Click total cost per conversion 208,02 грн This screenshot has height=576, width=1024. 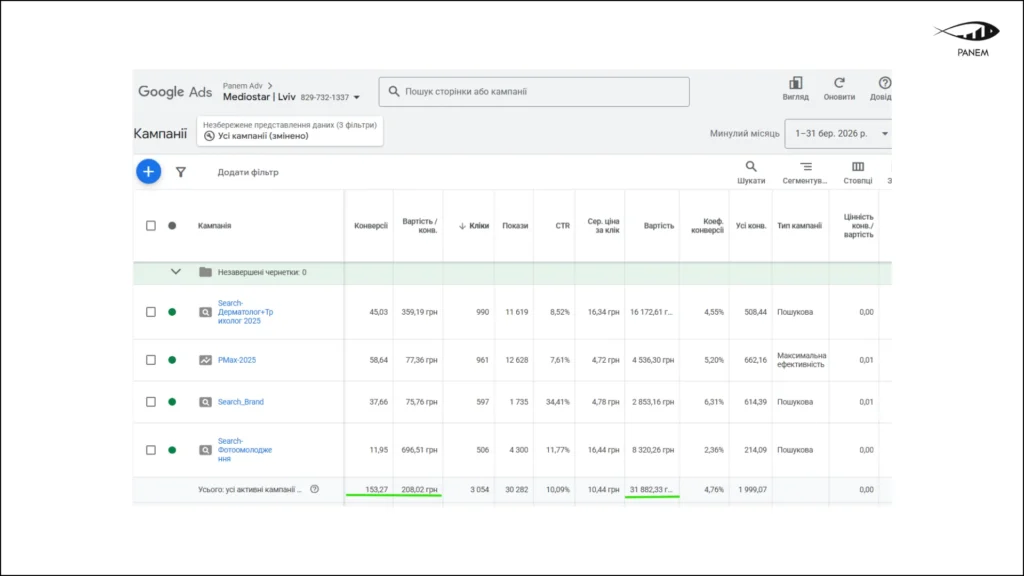coord(419,489)
